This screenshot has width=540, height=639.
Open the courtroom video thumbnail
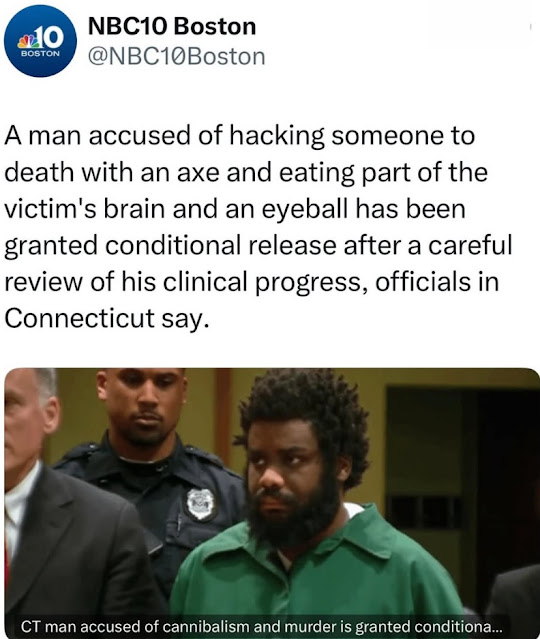tap(272, 503)
